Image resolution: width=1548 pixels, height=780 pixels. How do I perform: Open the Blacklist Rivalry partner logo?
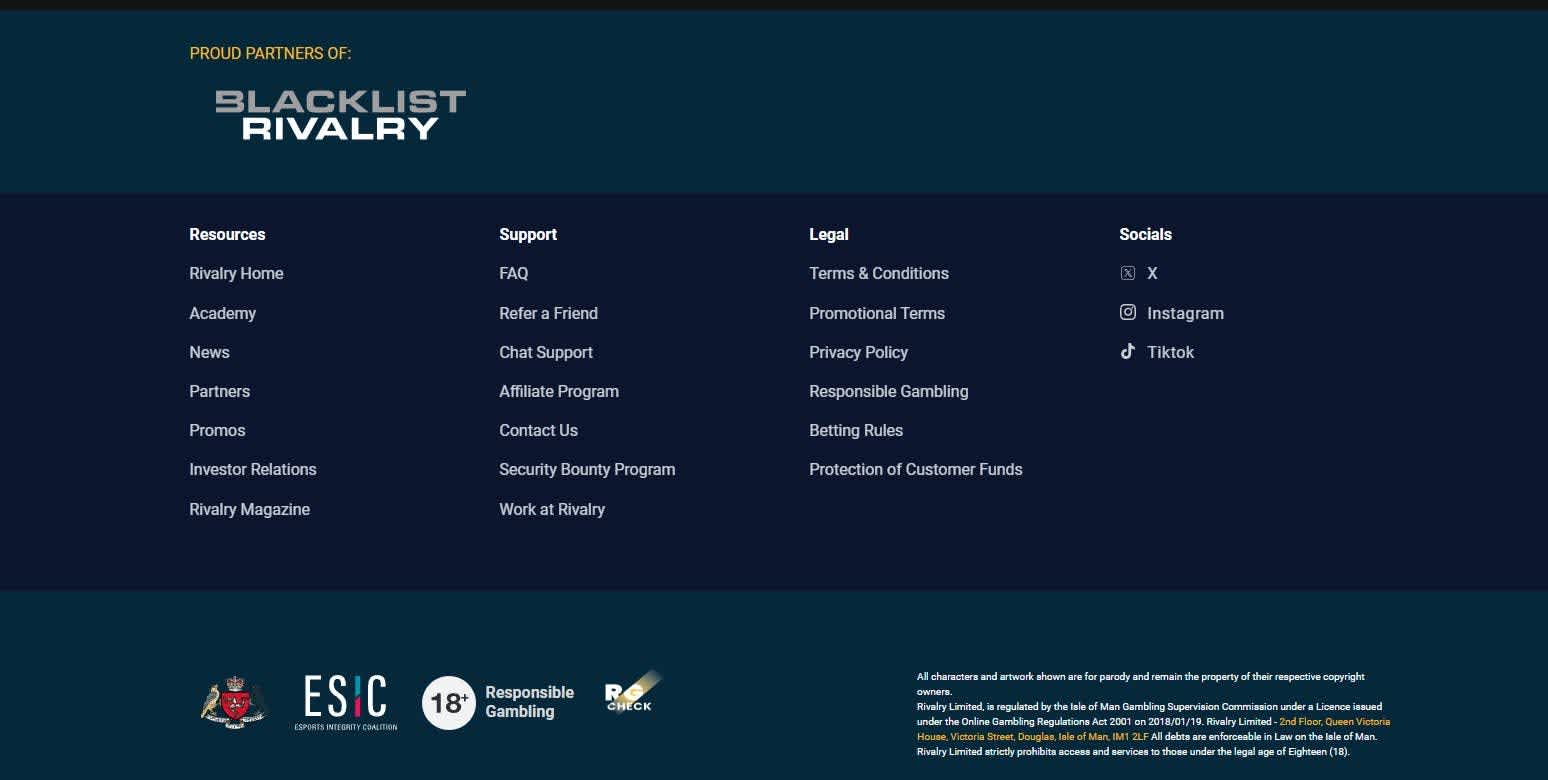coord(341,114)
